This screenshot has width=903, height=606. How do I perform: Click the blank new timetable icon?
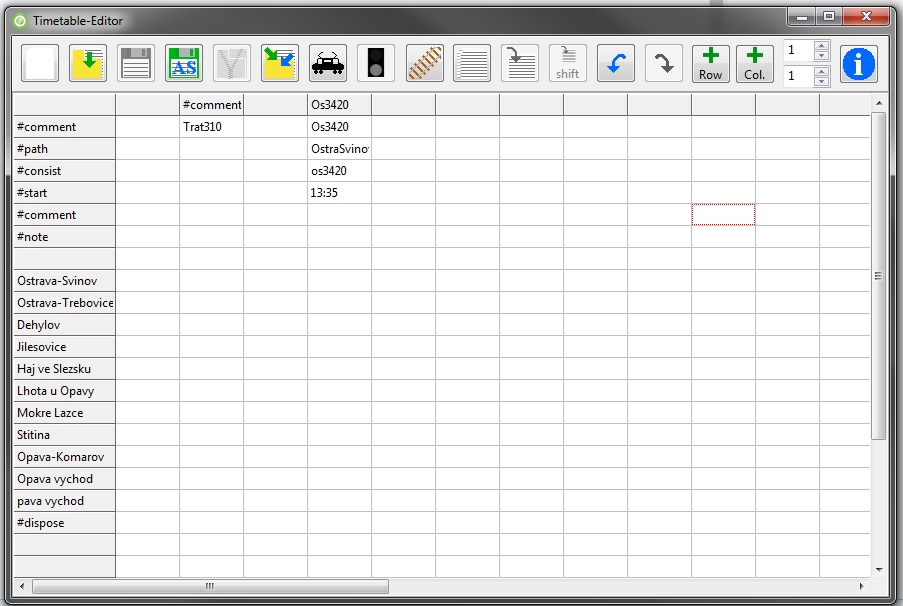tap(40, 64)
